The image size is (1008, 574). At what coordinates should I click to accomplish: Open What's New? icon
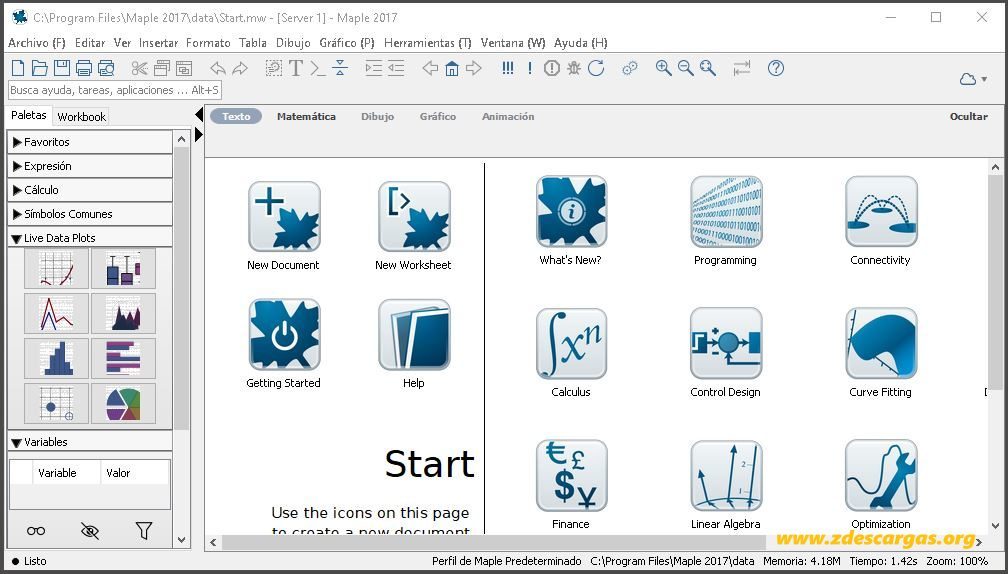click(x=572, y=211)
